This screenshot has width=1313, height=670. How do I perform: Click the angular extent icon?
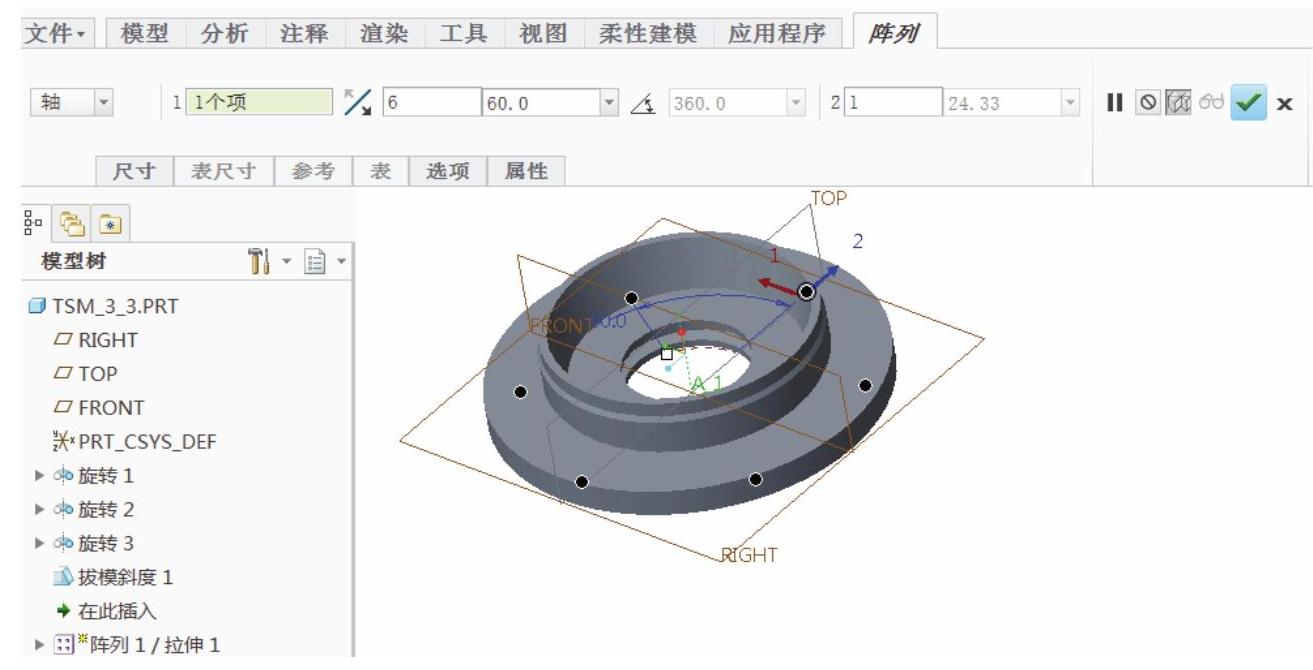click(646, 103)
